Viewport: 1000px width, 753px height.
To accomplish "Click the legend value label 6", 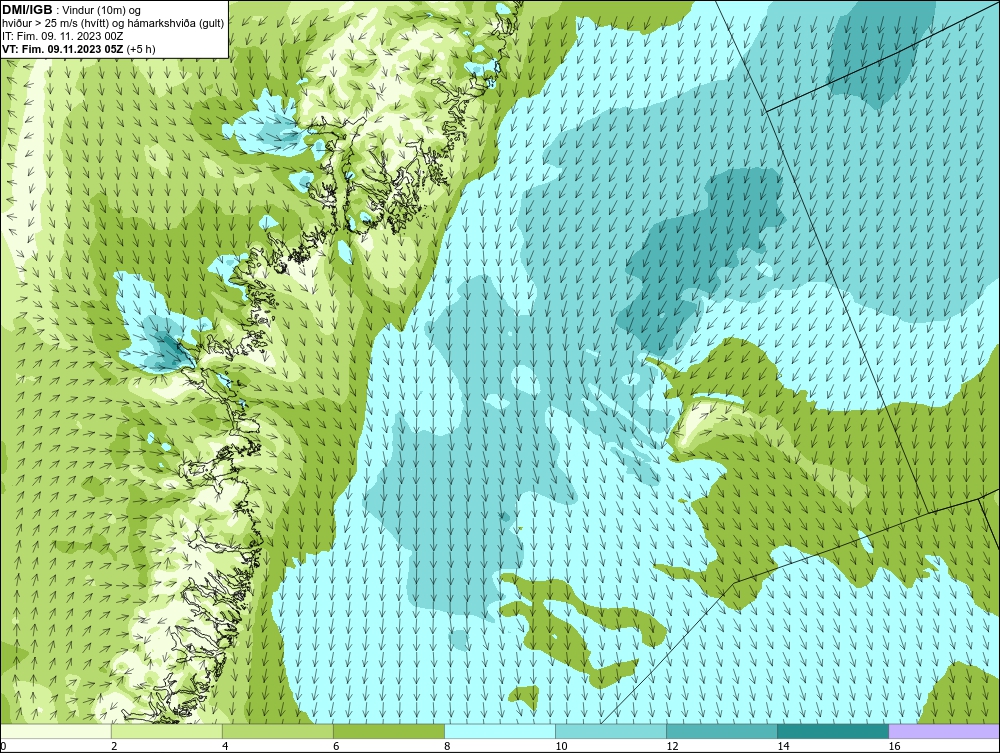I will pyautogui.click(x=336, y=747).
